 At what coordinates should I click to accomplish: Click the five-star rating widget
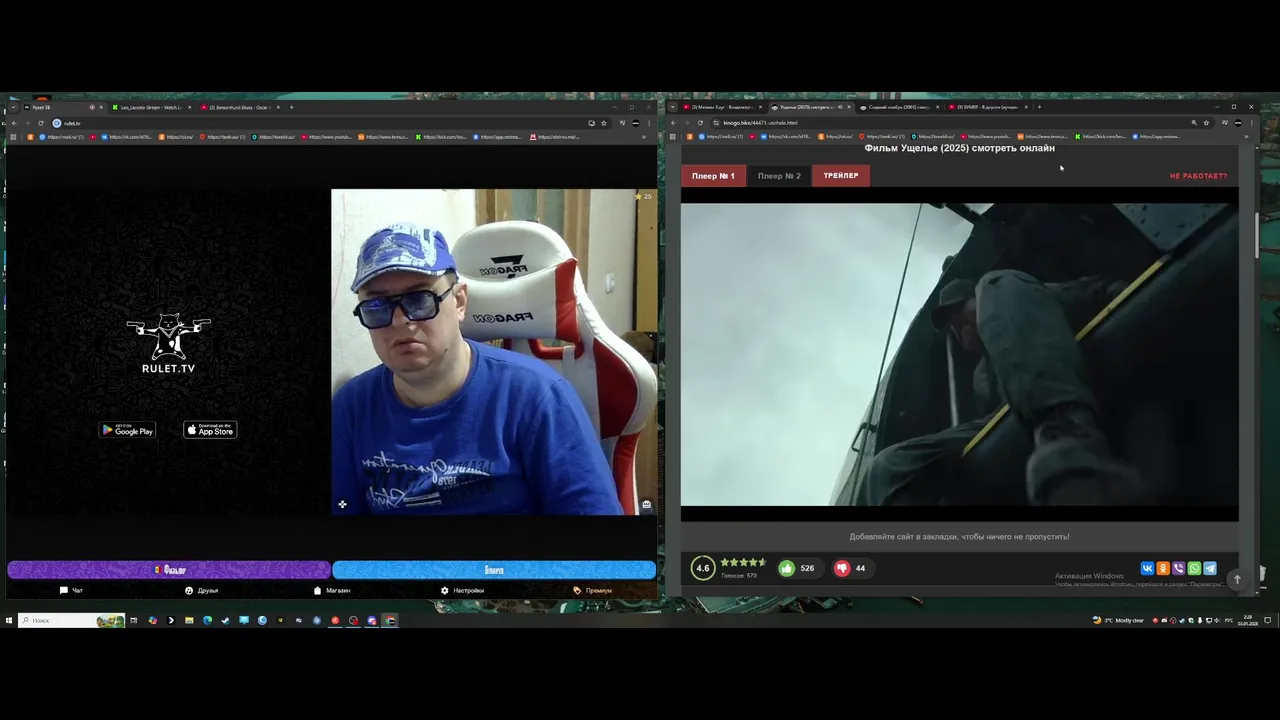[744, 563]
